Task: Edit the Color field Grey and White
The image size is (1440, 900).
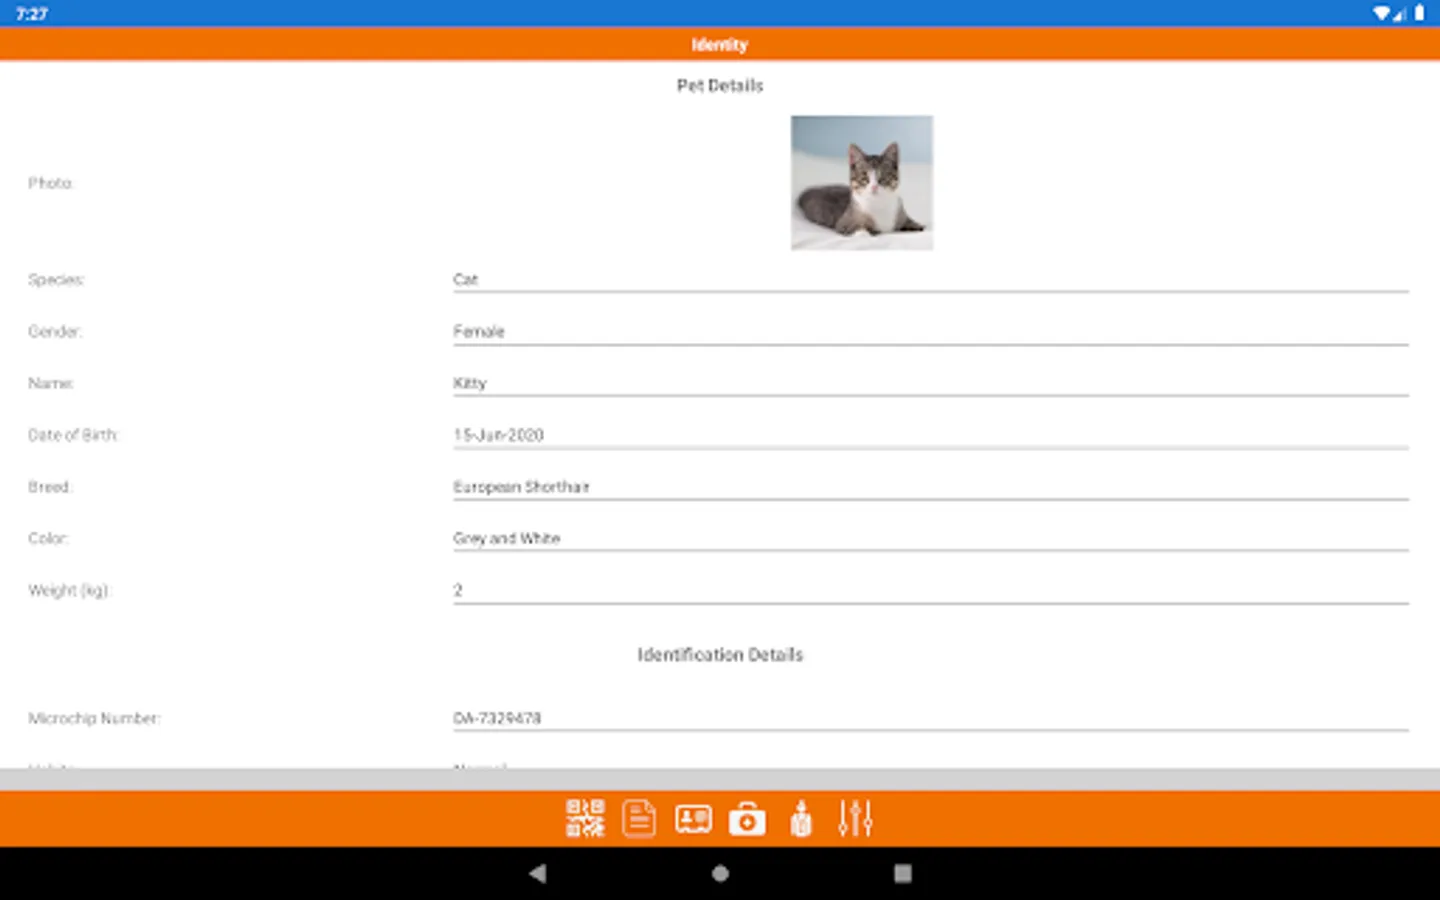Action: tap(931, 539)
